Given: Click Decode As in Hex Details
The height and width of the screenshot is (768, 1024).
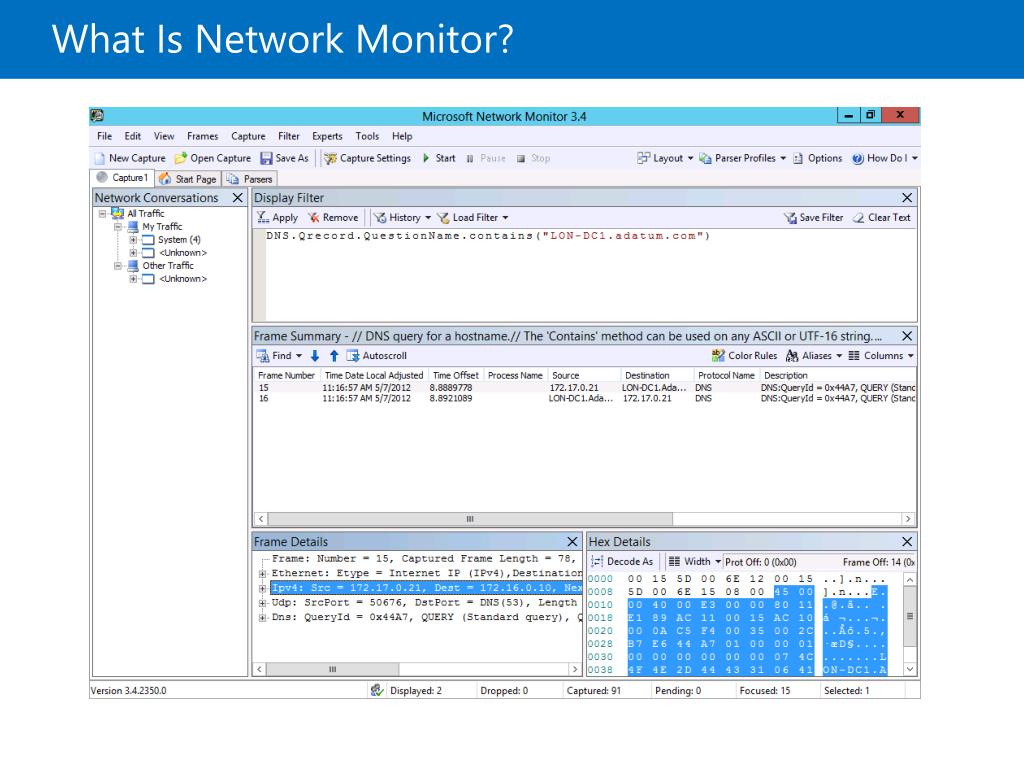Looking at the screenshot, I should (x=622, y=562).
